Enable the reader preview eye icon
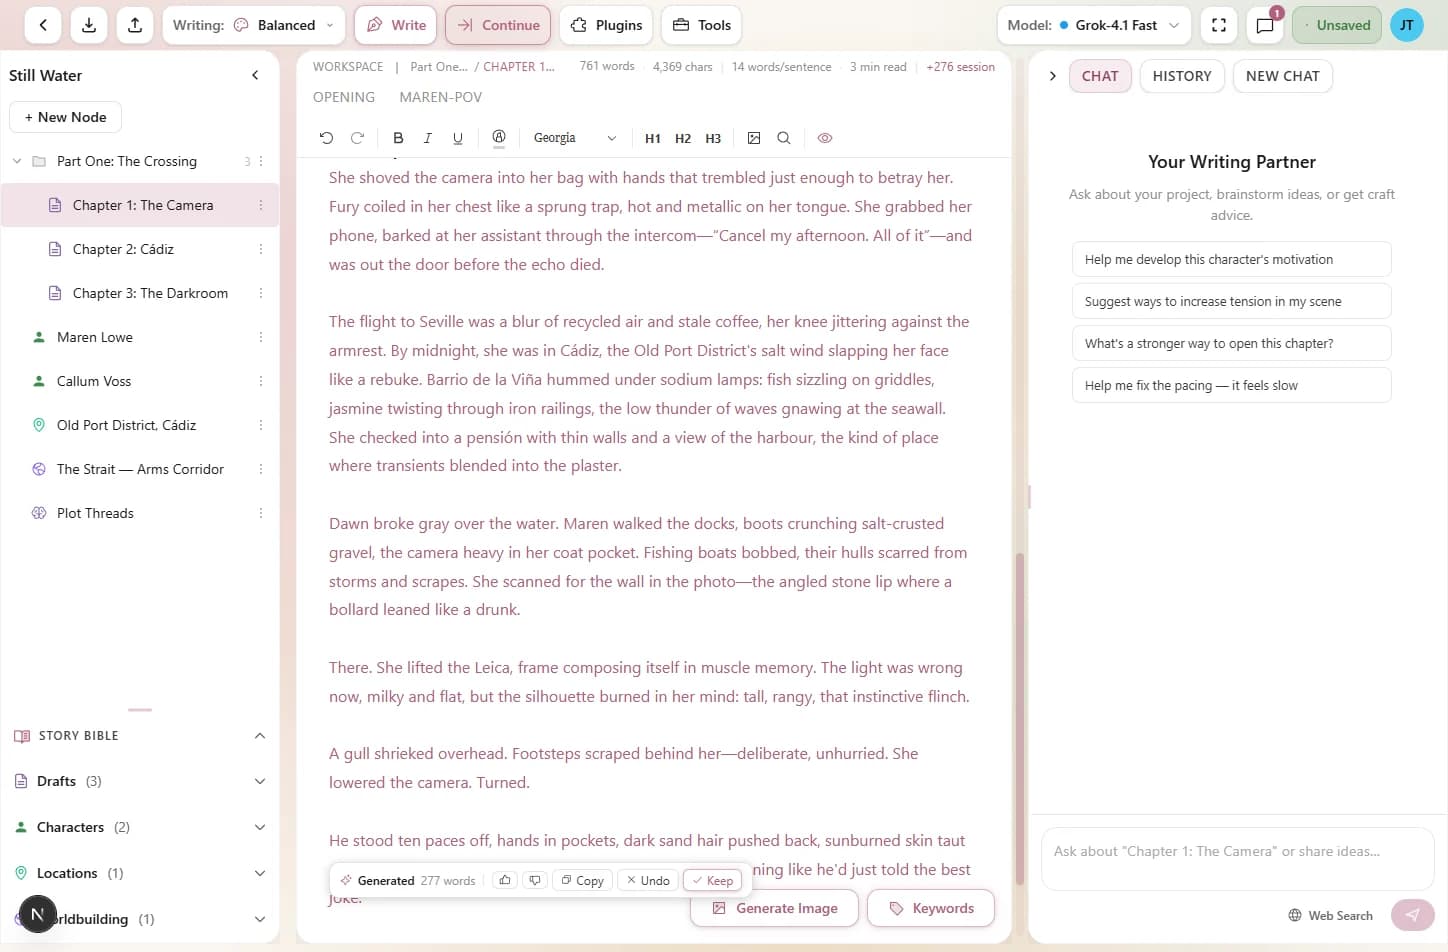Image resolution: width=1448 pixels, height=952 pixels. (x=825, y=138)
